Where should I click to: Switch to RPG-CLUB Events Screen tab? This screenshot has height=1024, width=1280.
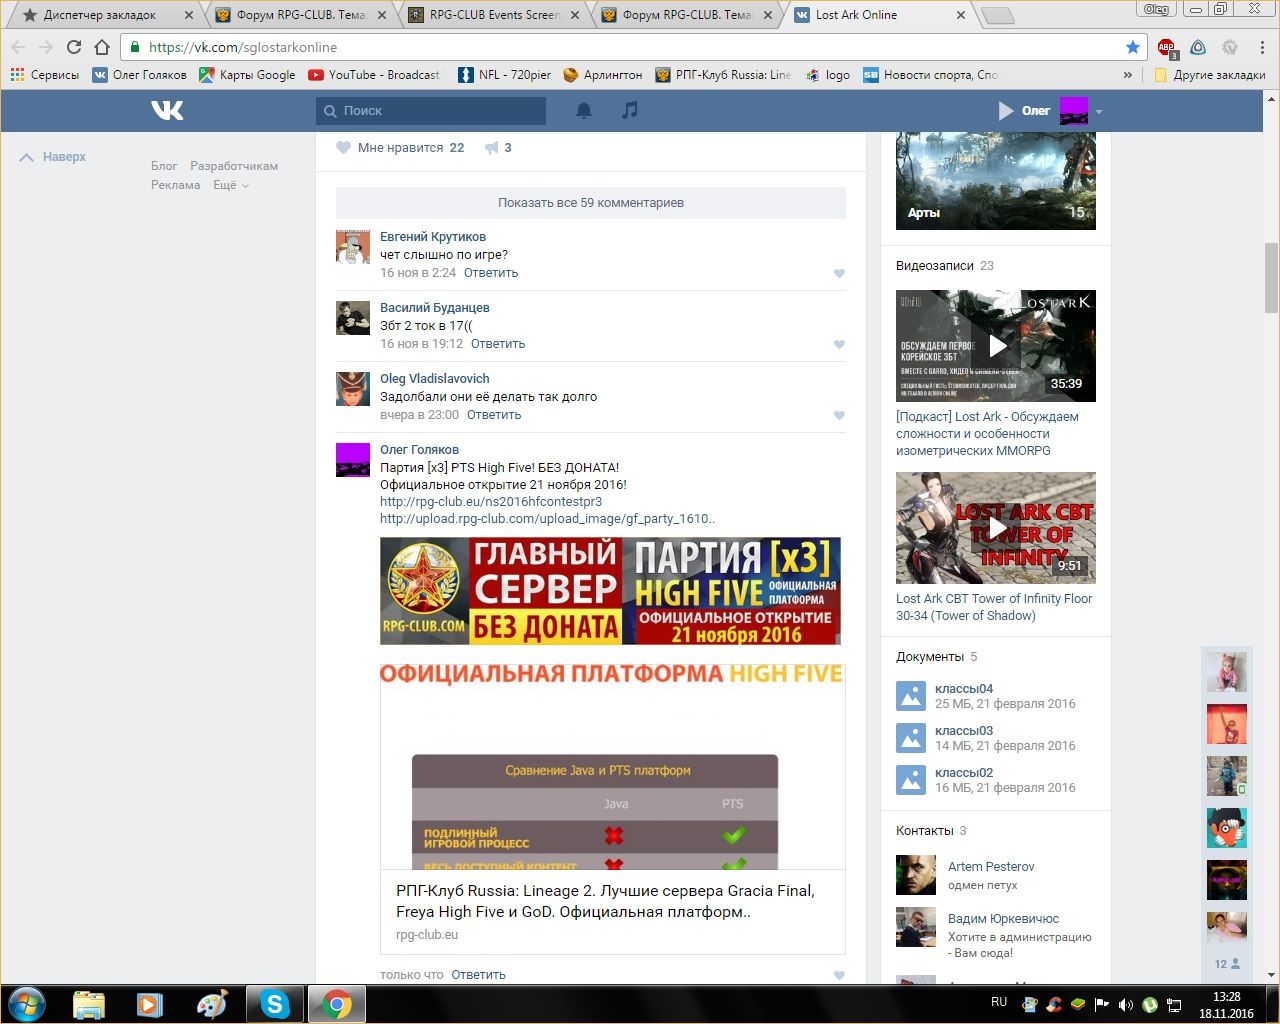[495, 15]
